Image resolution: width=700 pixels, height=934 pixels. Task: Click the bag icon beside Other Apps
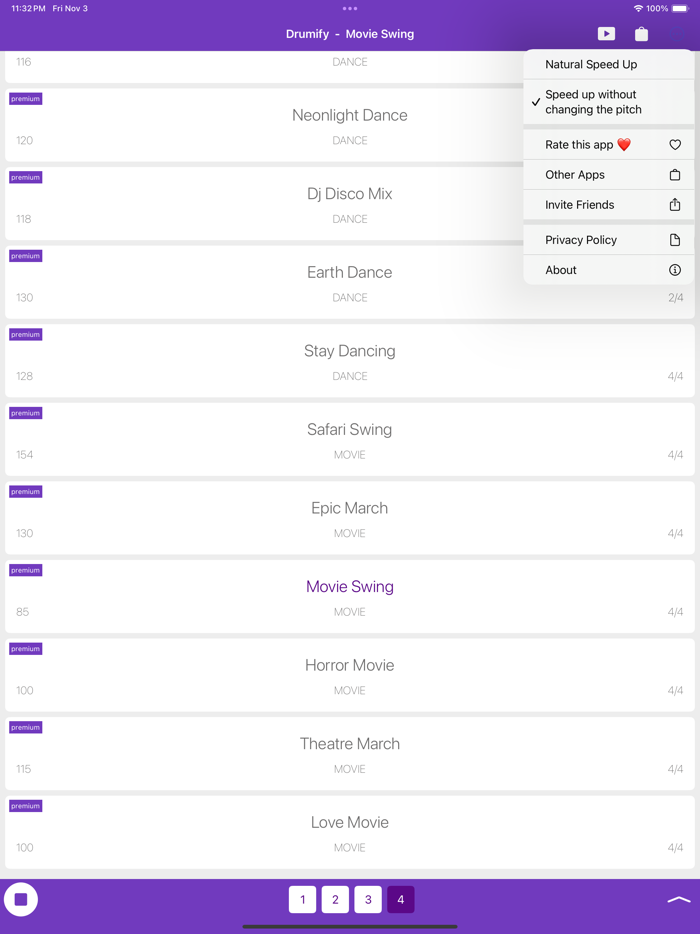click(x=674, y=175)
